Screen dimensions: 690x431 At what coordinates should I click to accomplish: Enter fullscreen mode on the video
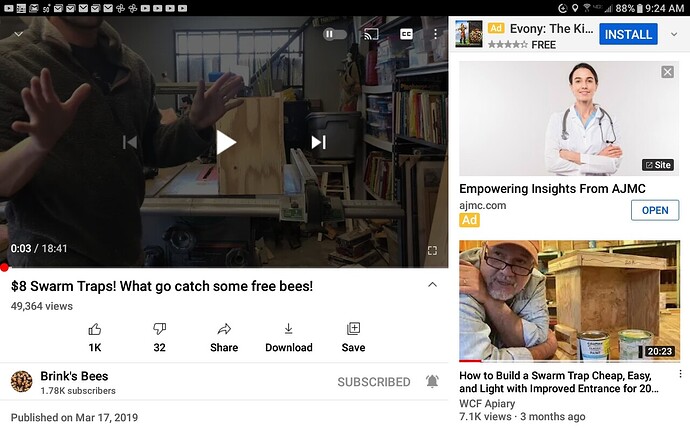[432, 250]
